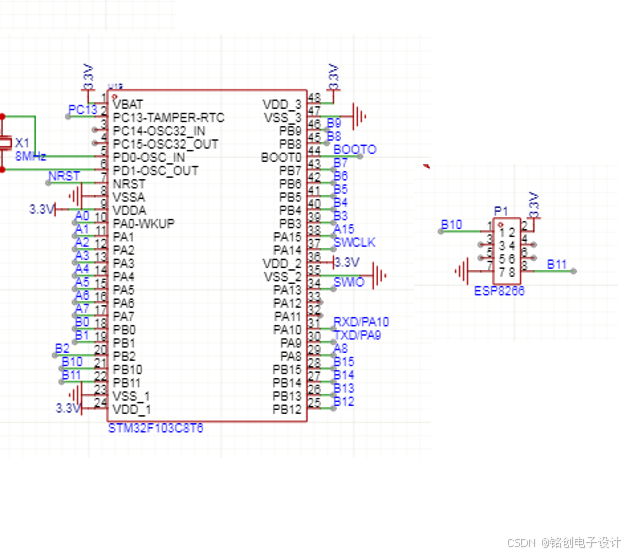Click the X1 designator text
The image size is (627, 554).
coord(22,143)
